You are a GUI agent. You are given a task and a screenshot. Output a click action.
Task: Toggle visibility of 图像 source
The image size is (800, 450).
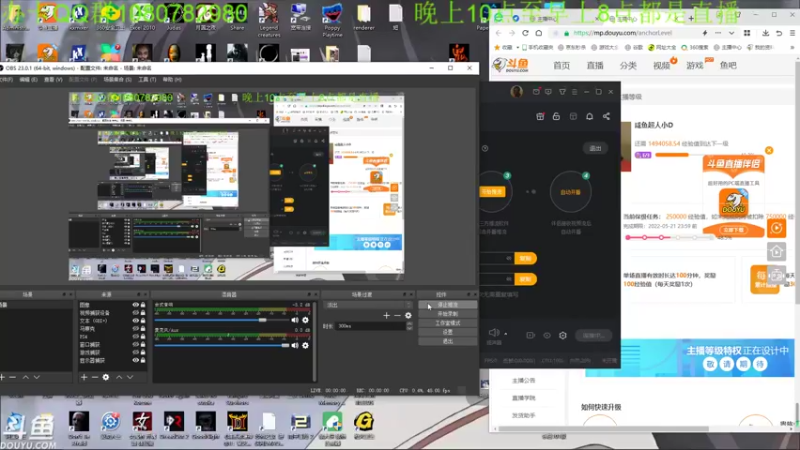pyautogui.click(x=135, y=305)
